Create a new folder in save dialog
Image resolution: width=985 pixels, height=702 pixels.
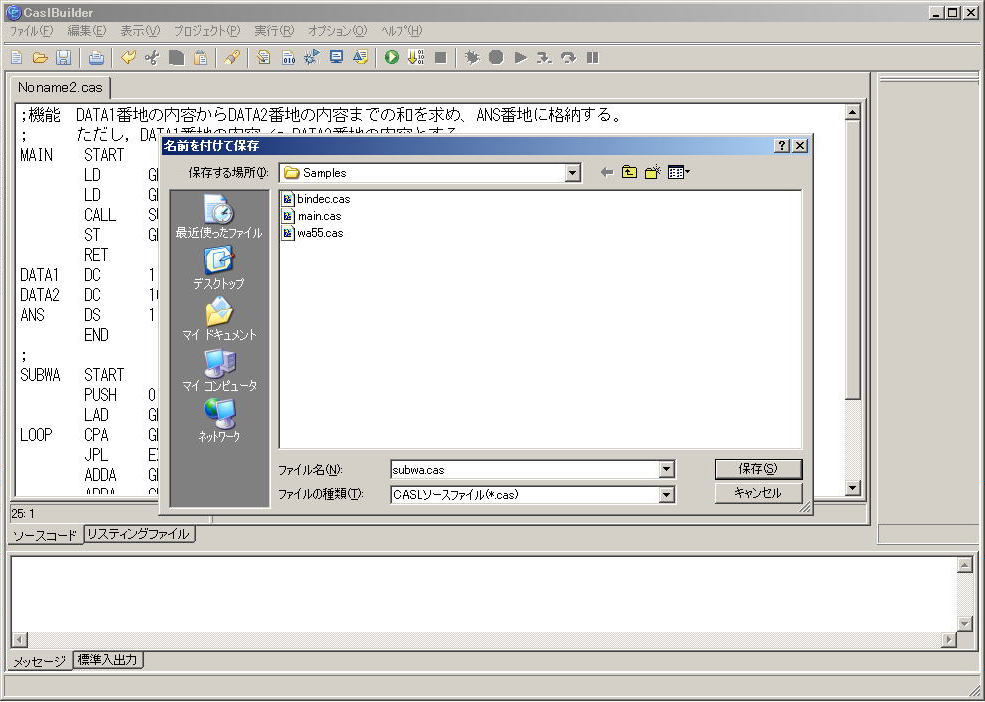652,173
